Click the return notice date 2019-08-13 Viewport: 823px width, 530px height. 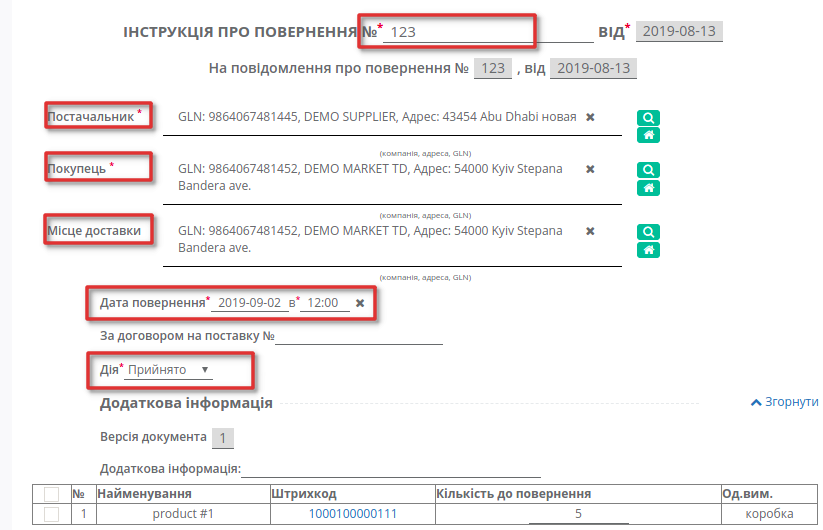(x=593, y=68)
